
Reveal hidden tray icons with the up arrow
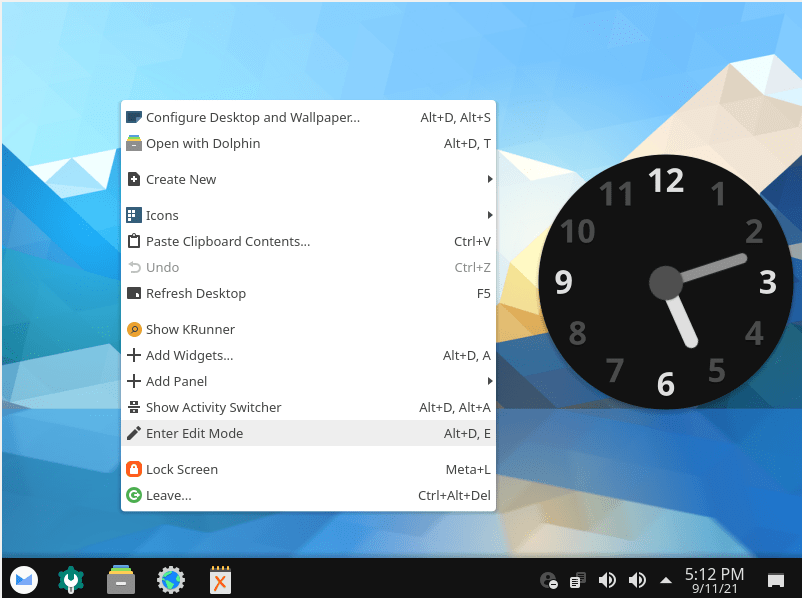(665, 579)
